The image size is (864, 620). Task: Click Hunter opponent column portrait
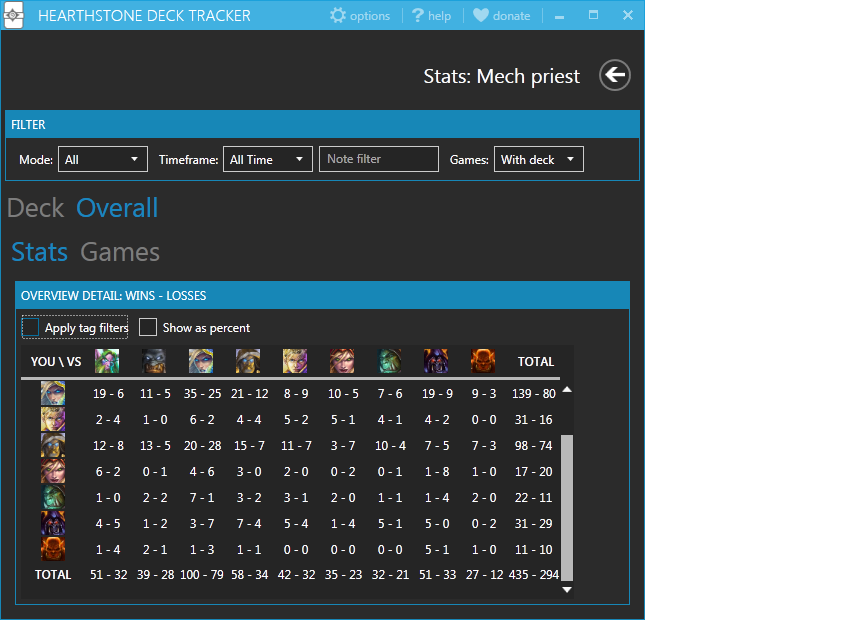pos(154,361)
